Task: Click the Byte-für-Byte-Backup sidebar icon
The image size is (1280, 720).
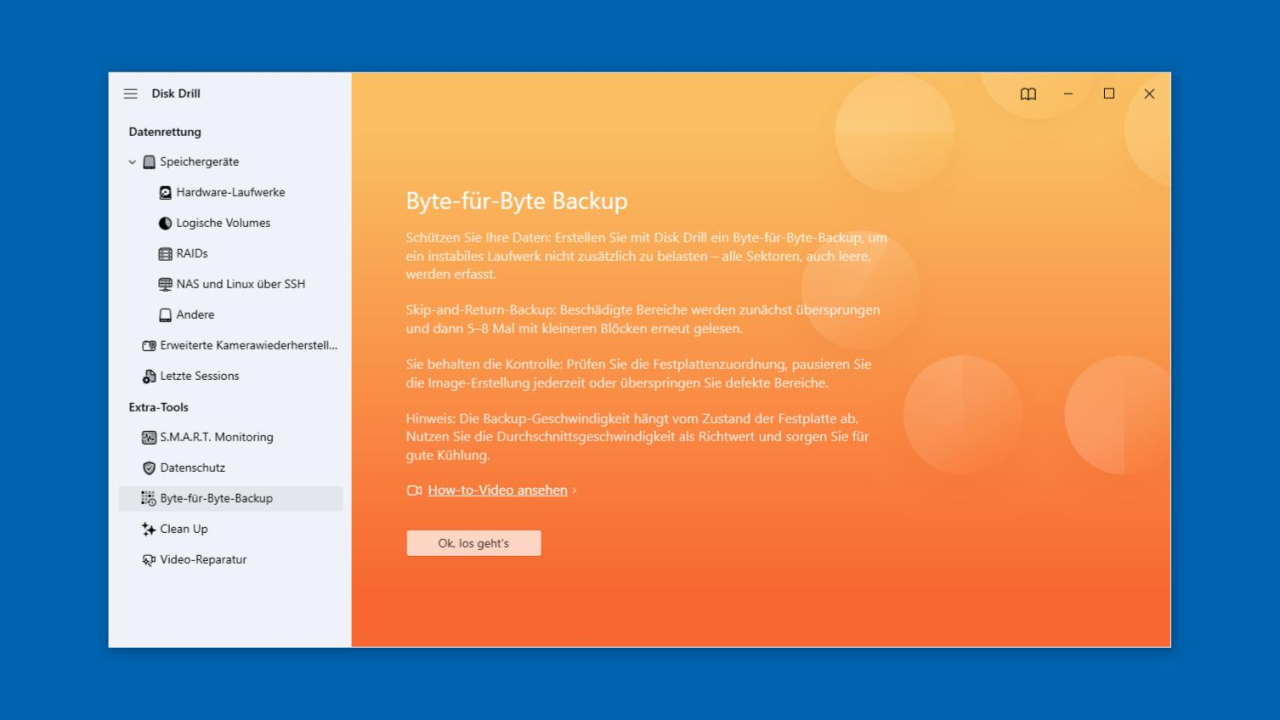Action: [149, 498]
